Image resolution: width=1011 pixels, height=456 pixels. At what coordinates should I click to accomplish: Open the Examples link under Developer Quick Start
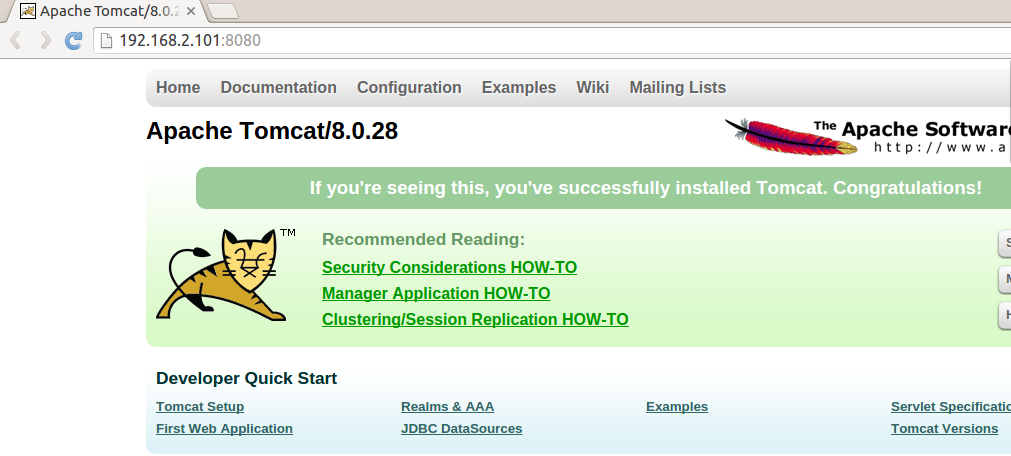point(677,407)
